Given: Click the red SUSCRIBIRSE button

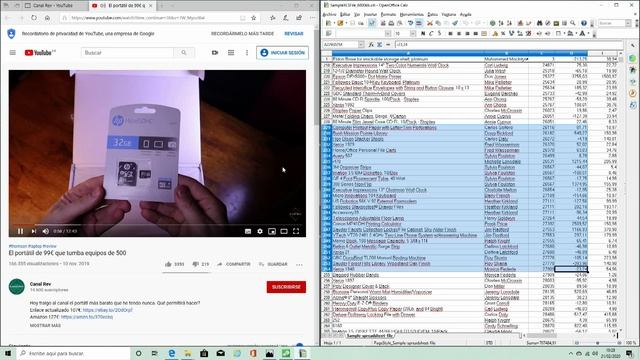Looking at the screenshot, I should pyautogui.click(x=286, y=287).
